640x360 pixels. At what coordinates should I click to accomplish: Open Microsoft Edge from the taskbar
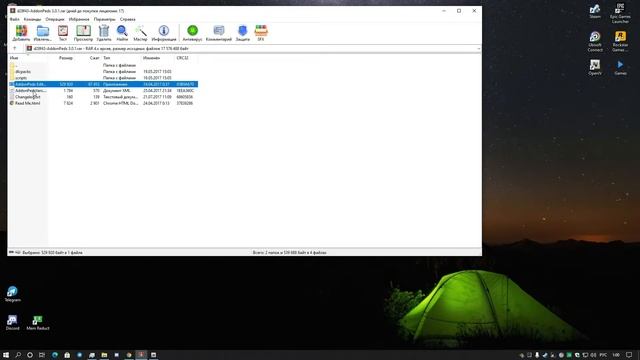click(55, 355)
